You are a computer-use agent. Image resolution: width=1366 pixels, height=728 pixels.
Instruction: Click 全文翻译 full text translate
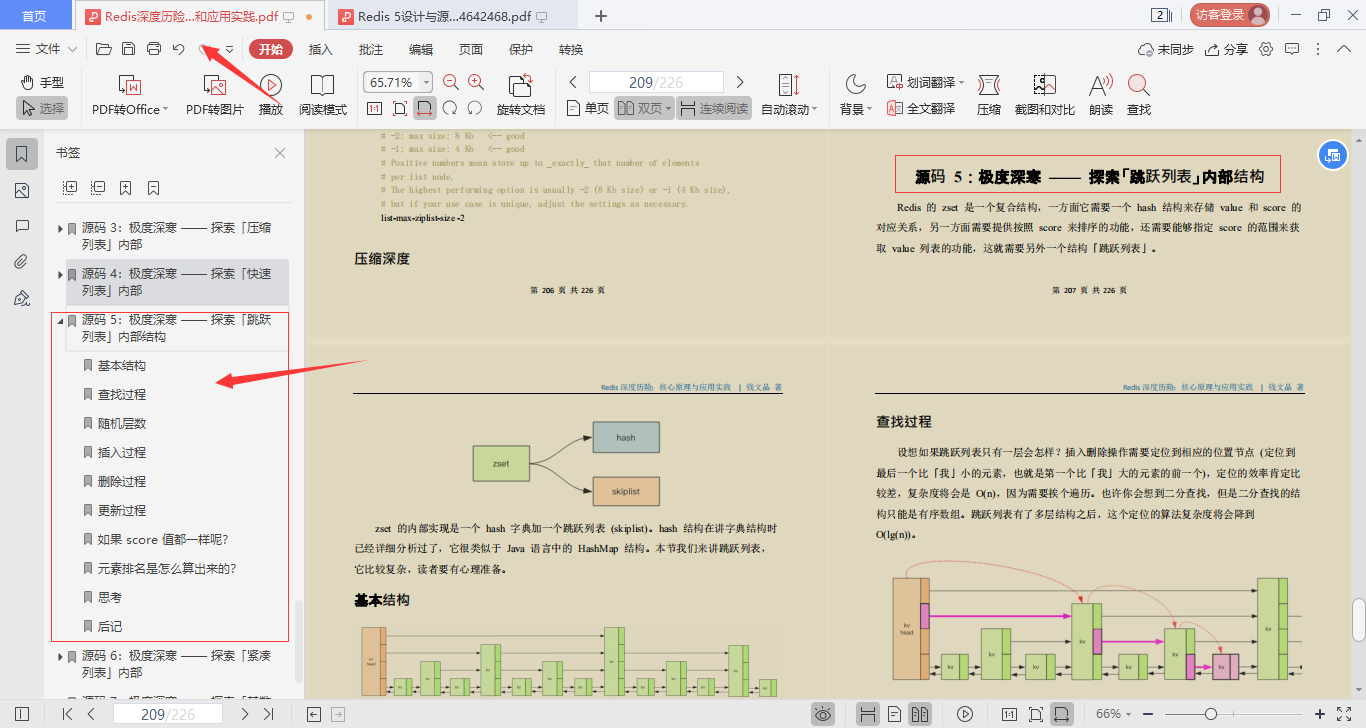tap(921, 108)
